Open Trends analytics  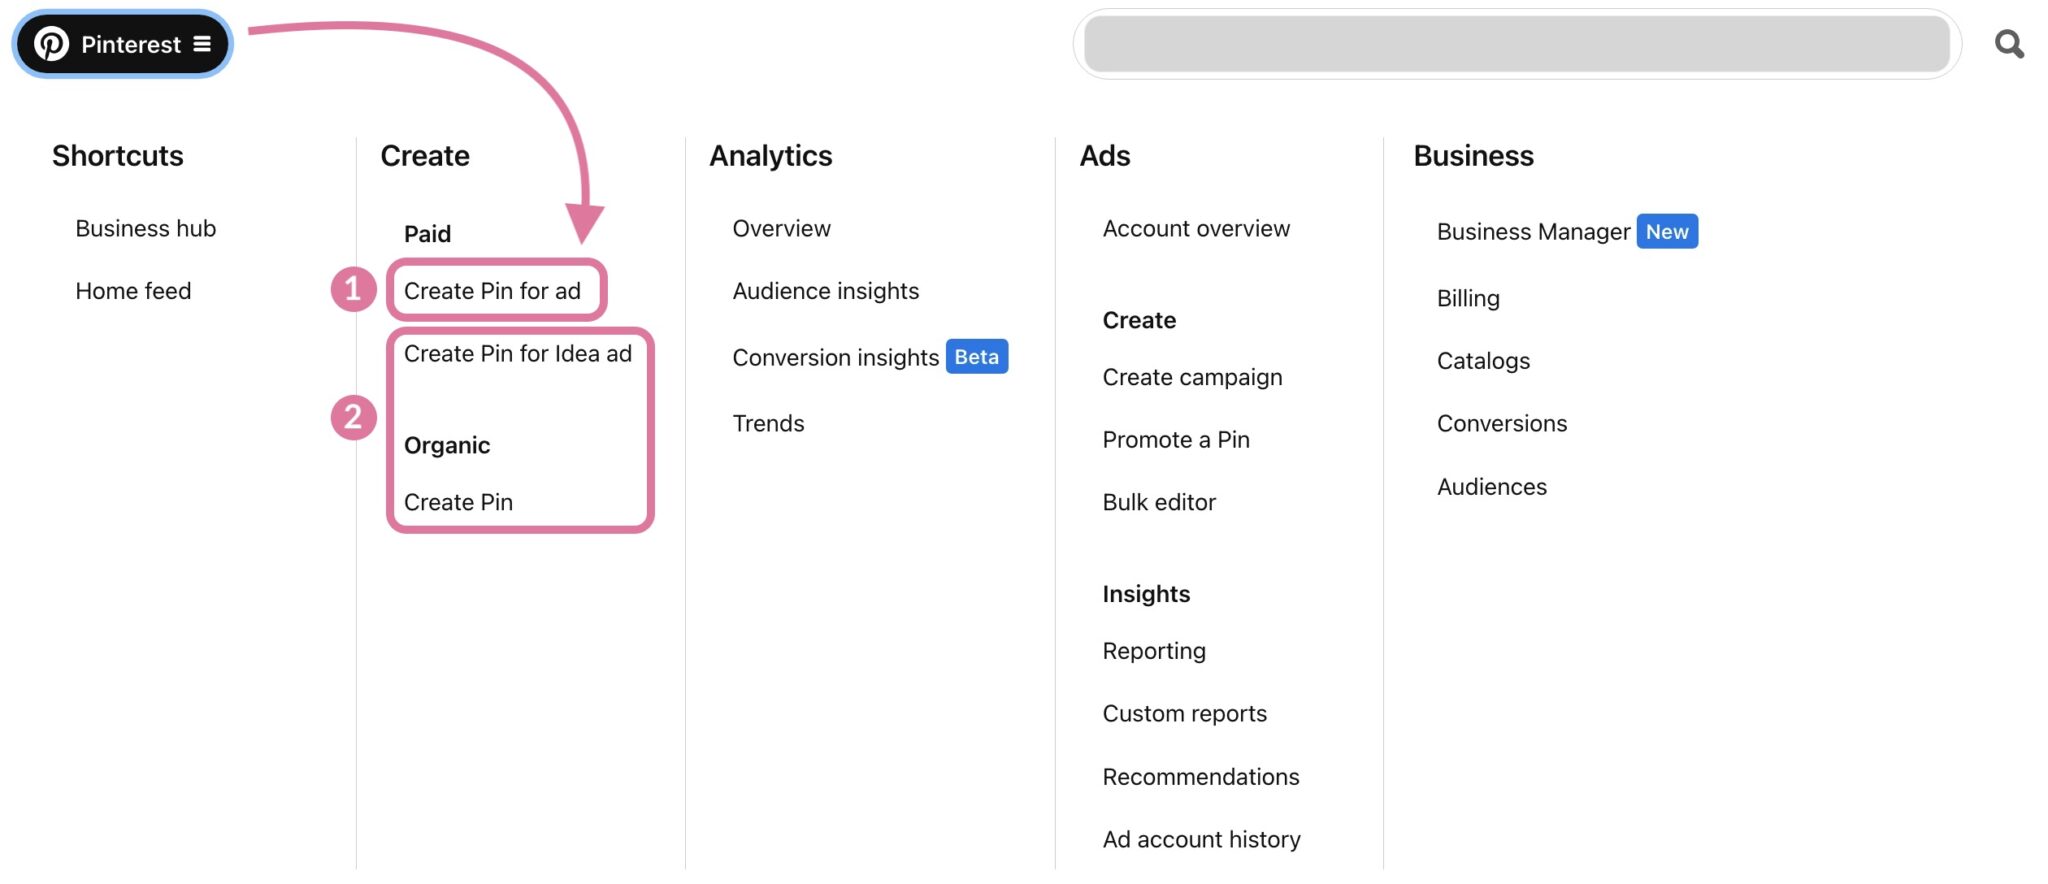point(768,424)
